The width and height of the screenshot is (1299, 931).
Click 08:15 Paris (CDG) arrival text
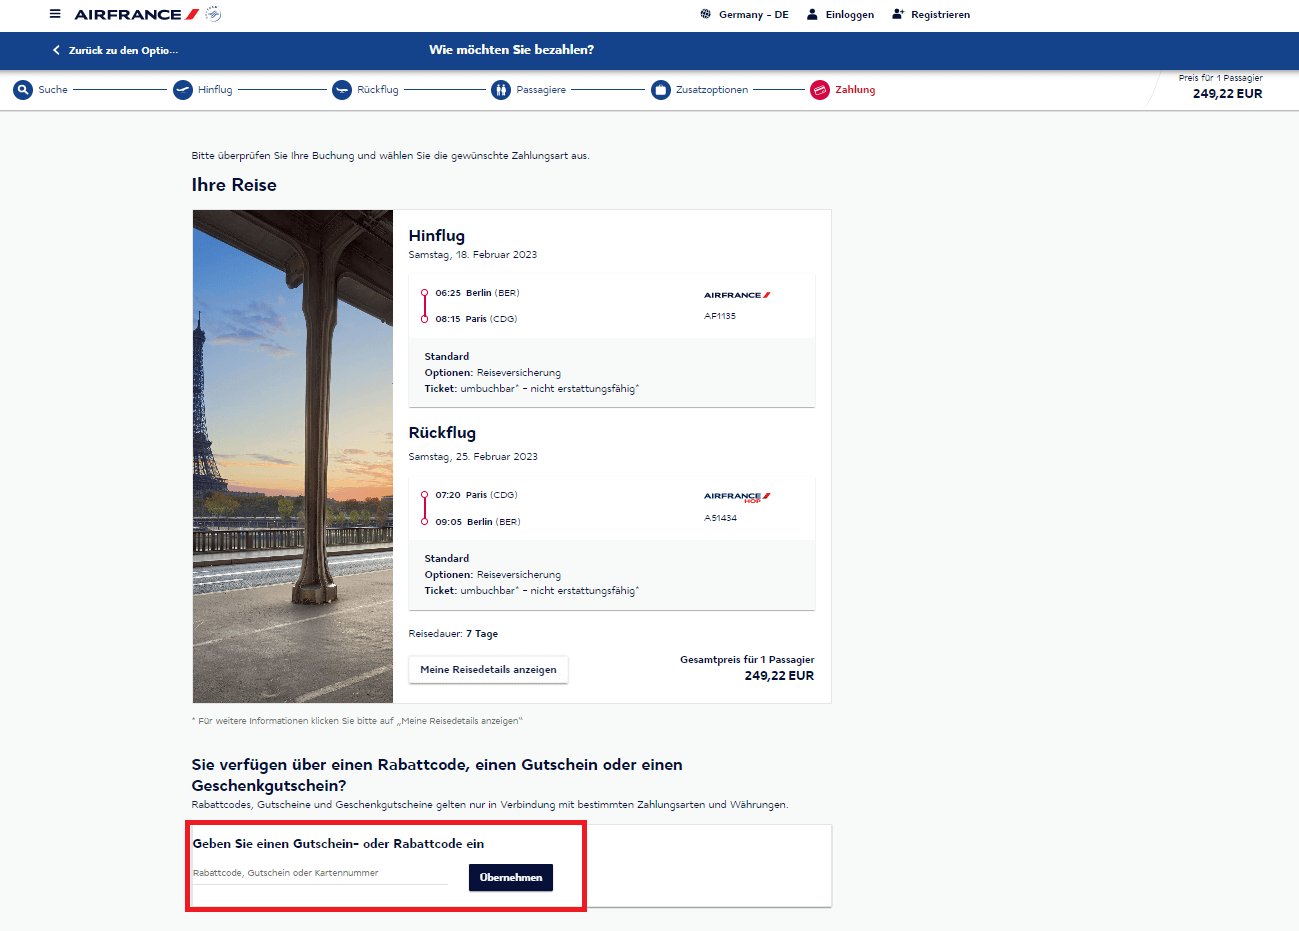[x=476, y=319]
